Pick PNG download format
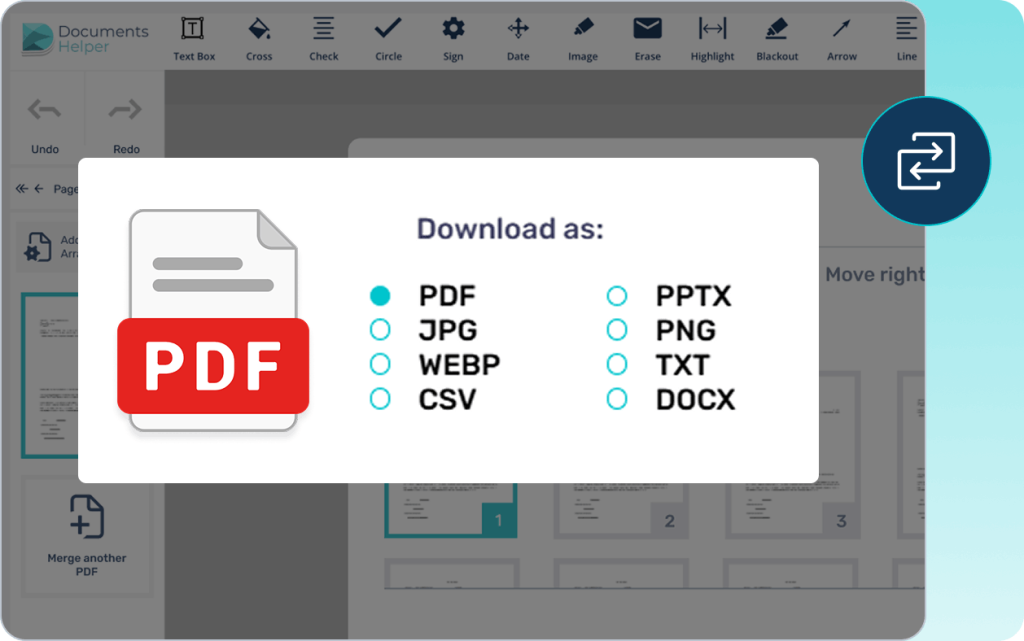Image resolution: width=1024 pixels, height=641 pixels. (617, 330)
